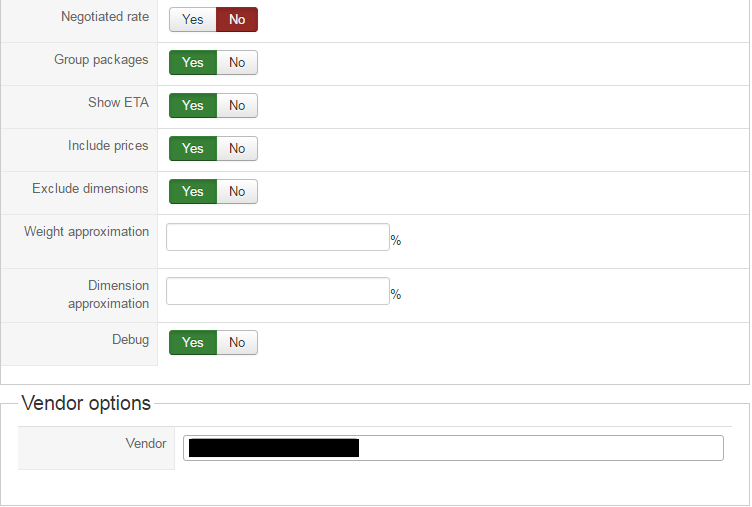
Task: Click the Vendor field label
Action: click(146, 444)
